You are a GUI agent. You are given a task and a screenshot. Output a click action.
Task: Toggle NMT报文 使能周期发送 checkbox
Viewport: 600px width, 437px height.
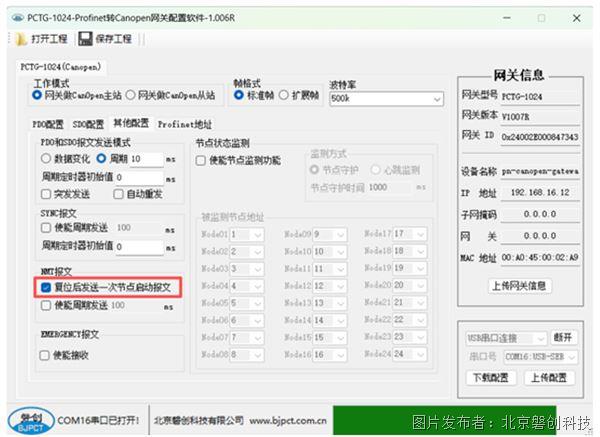pyautogui.click(x=46, y=305)
